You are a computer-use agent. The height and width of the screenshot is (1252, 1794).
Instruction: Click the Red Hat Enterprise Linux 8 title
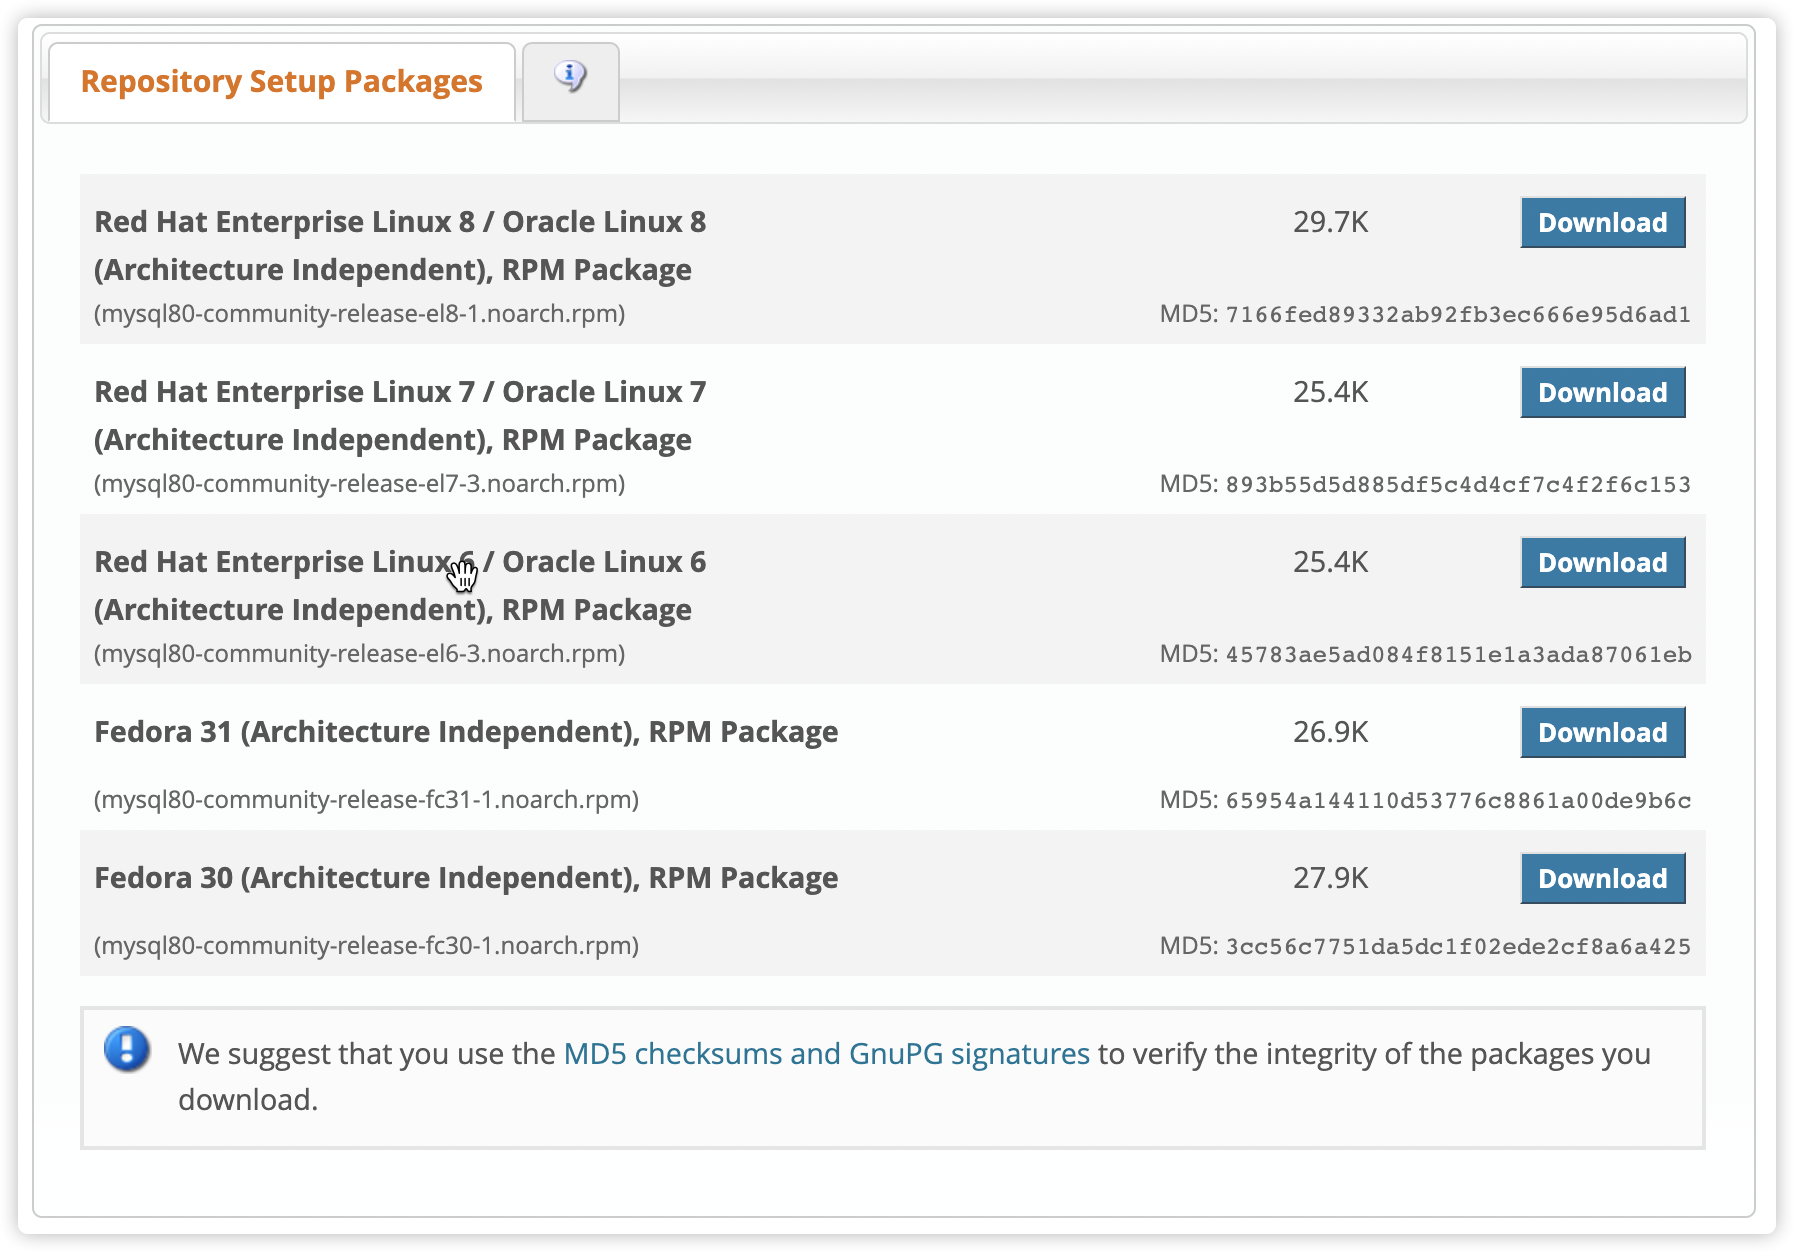[400, 245]
